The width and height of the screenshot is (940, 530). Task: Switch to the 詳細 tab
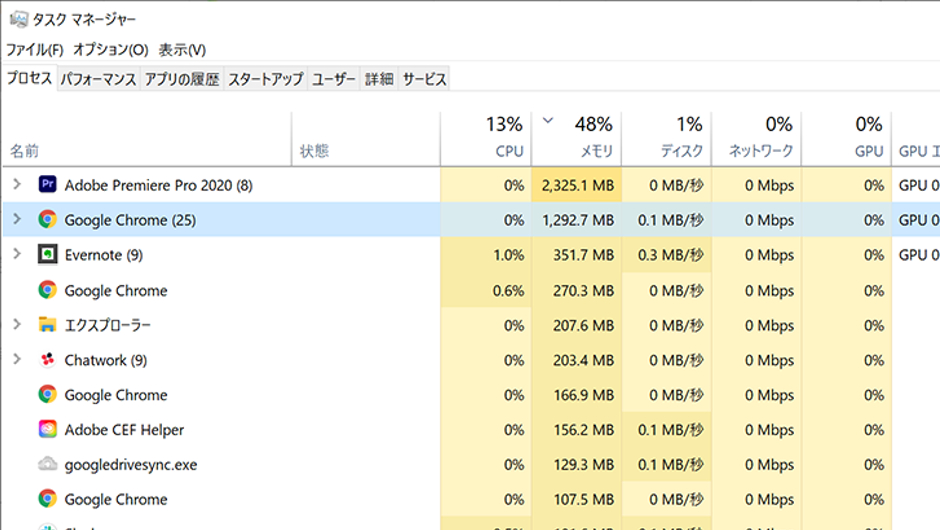tap(379, 79)
